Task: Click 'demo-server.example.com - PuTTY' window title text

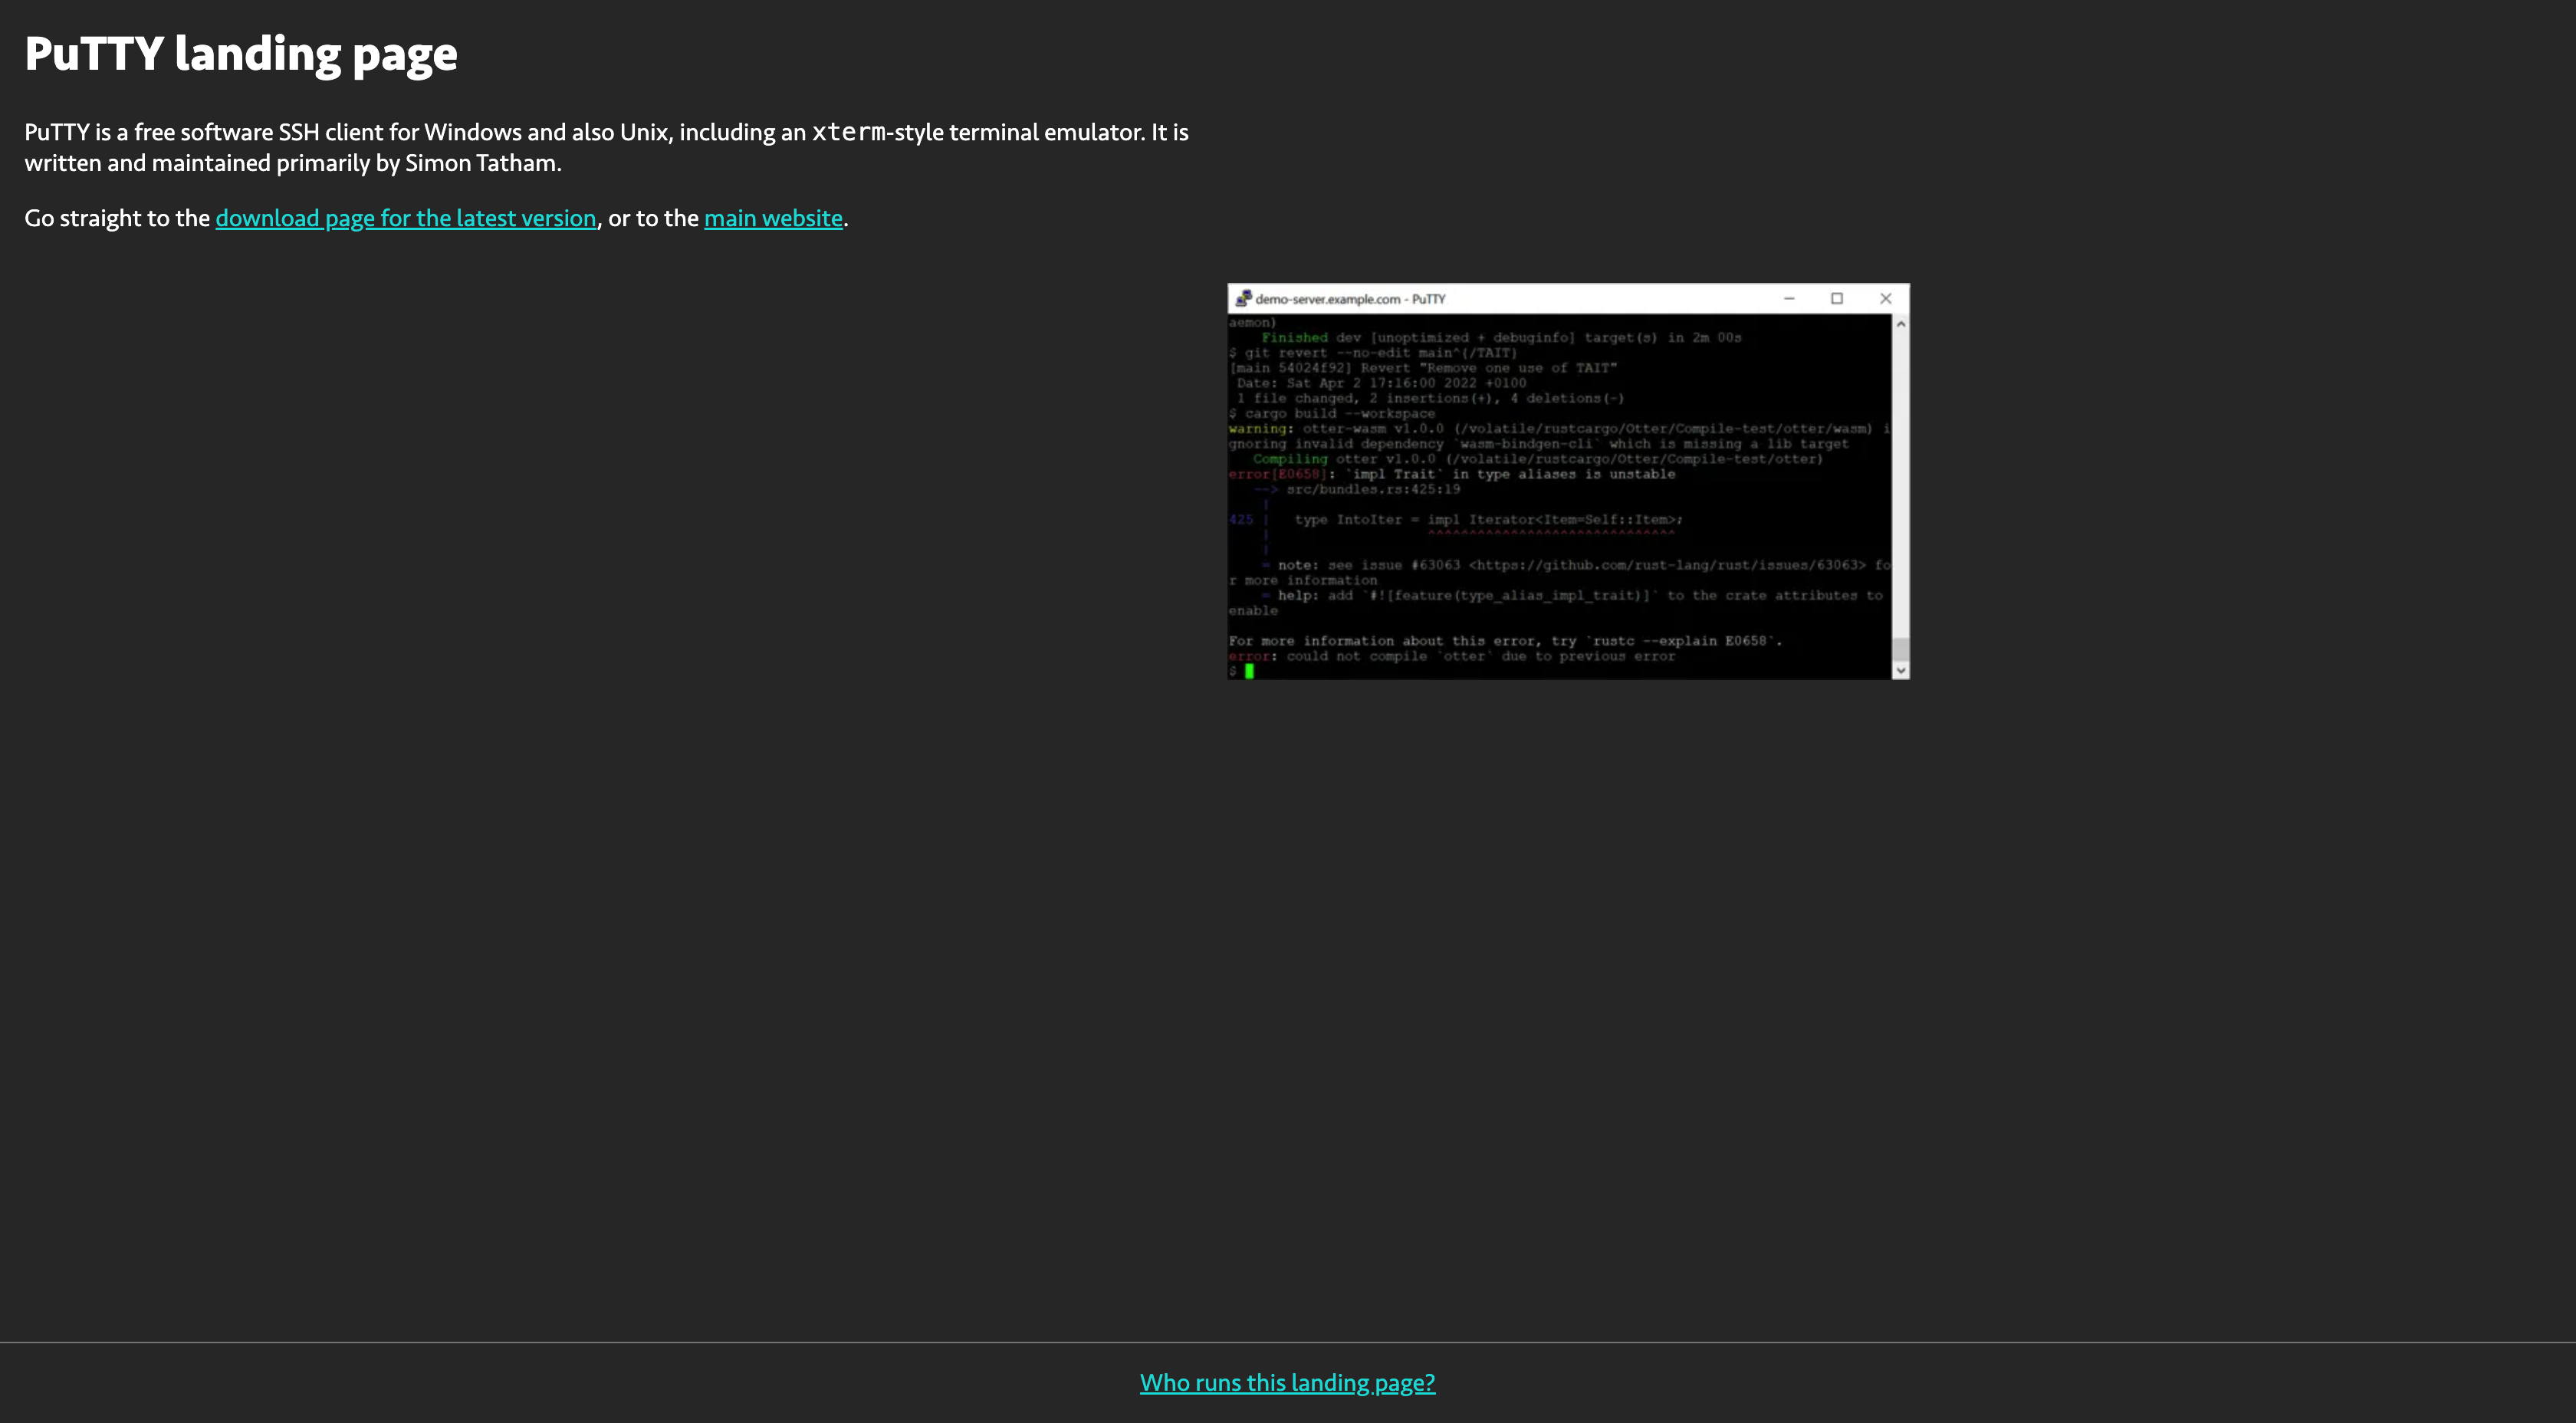Action: point(1350,299)
